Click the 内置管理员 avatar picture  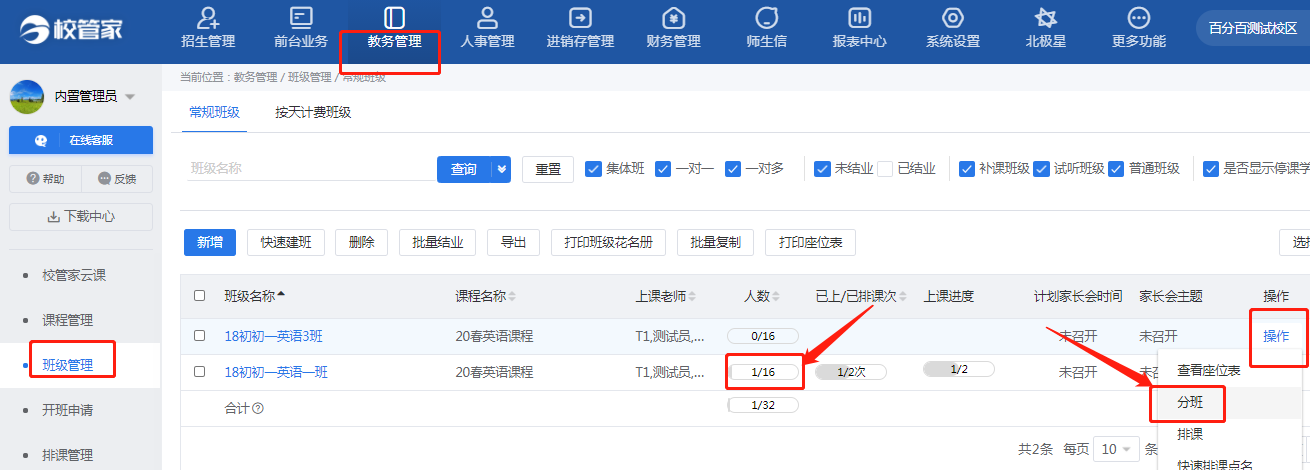[x=27, y=96]
